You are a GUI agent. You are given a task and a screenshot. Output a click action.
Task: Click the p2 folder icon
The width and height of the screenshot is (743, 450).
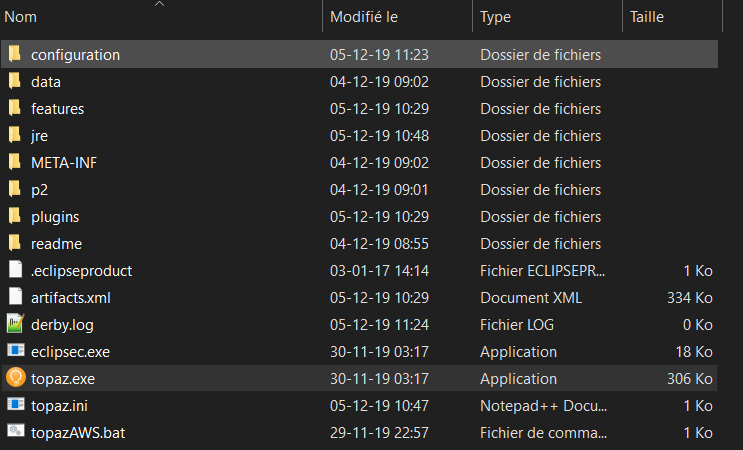click(x=15, y=189)
